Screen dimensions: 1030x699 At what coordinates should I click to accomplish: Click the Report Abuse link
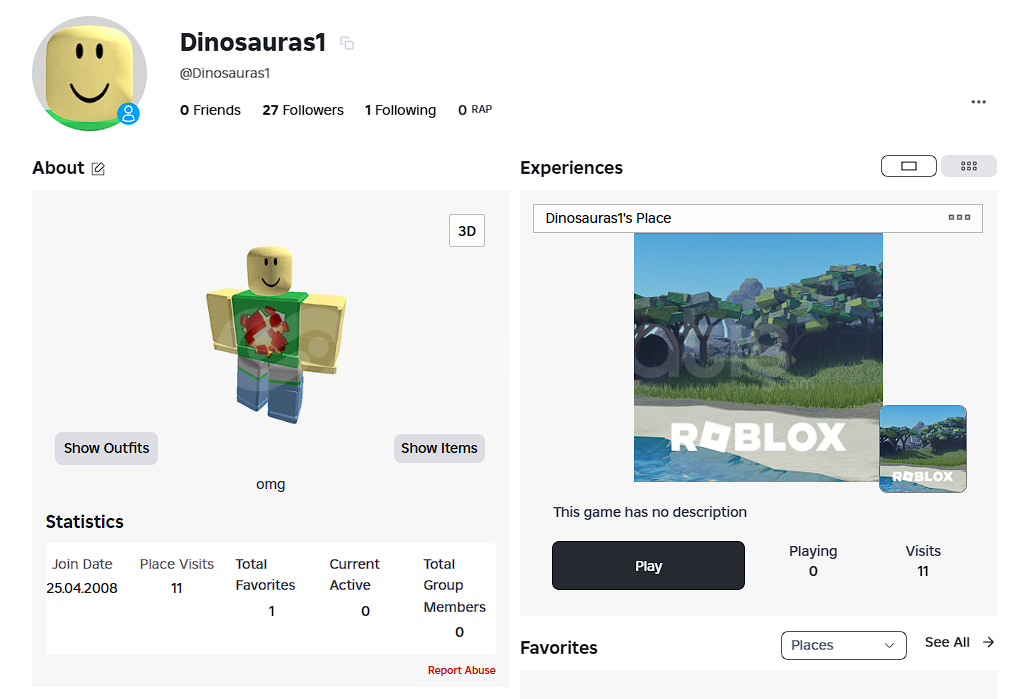click(461, 670)
